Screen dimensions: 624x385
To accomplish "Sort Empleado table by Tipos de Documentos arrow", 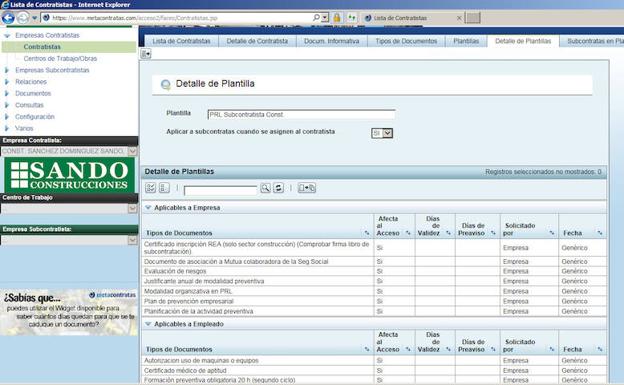I will (367, 349).
